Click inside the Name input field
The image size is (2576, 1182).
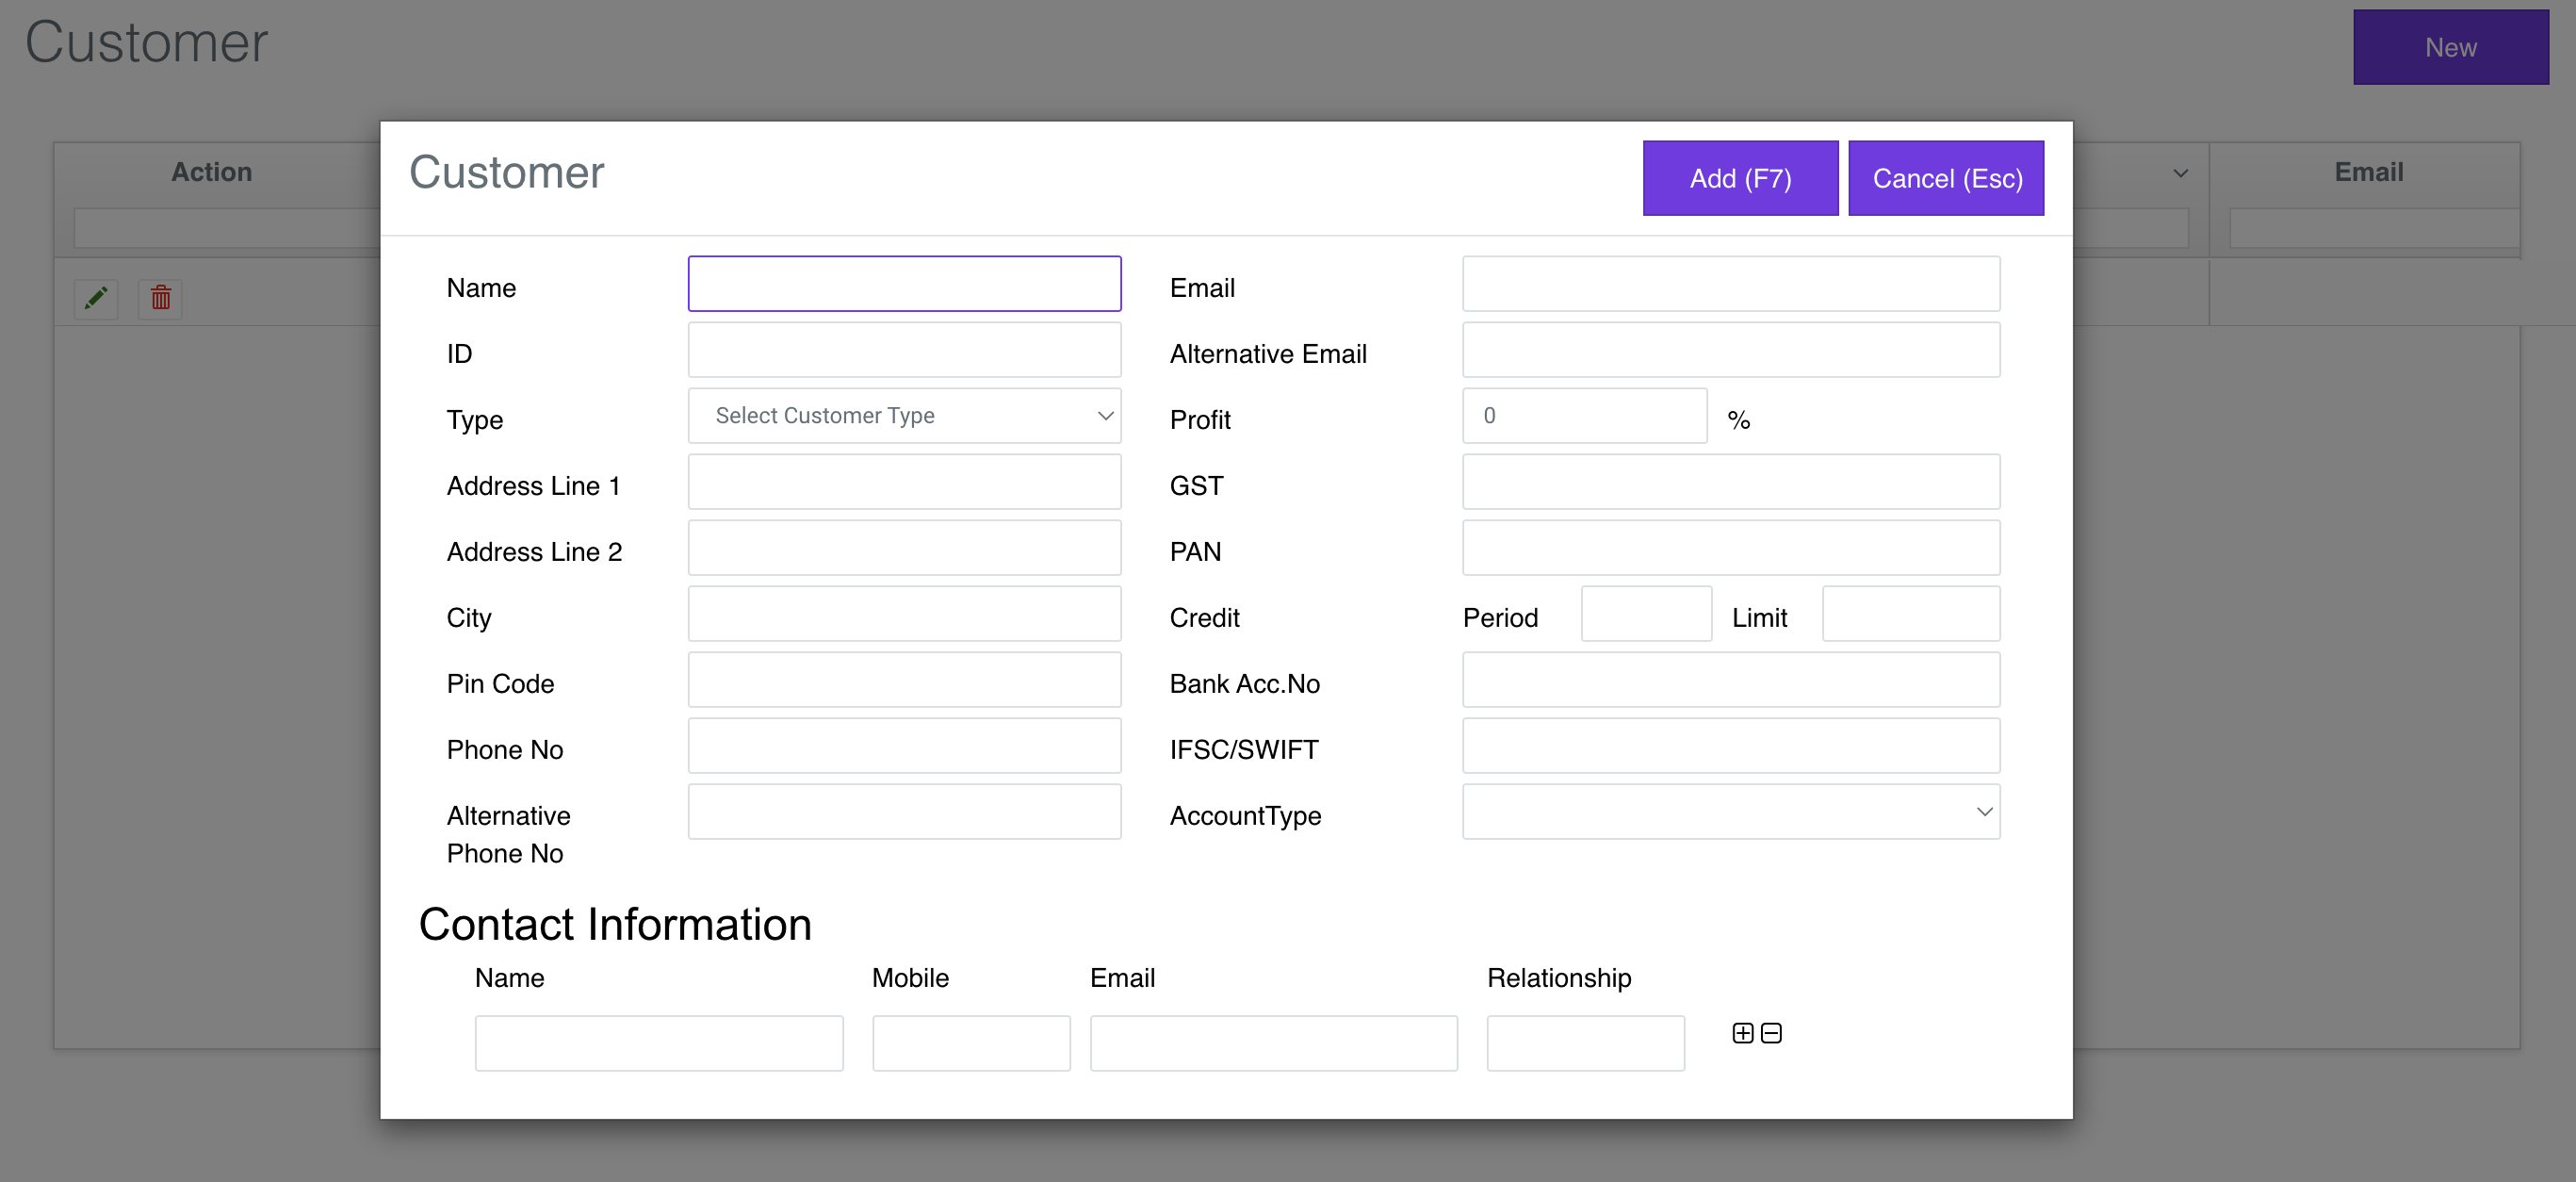point(903,284)
